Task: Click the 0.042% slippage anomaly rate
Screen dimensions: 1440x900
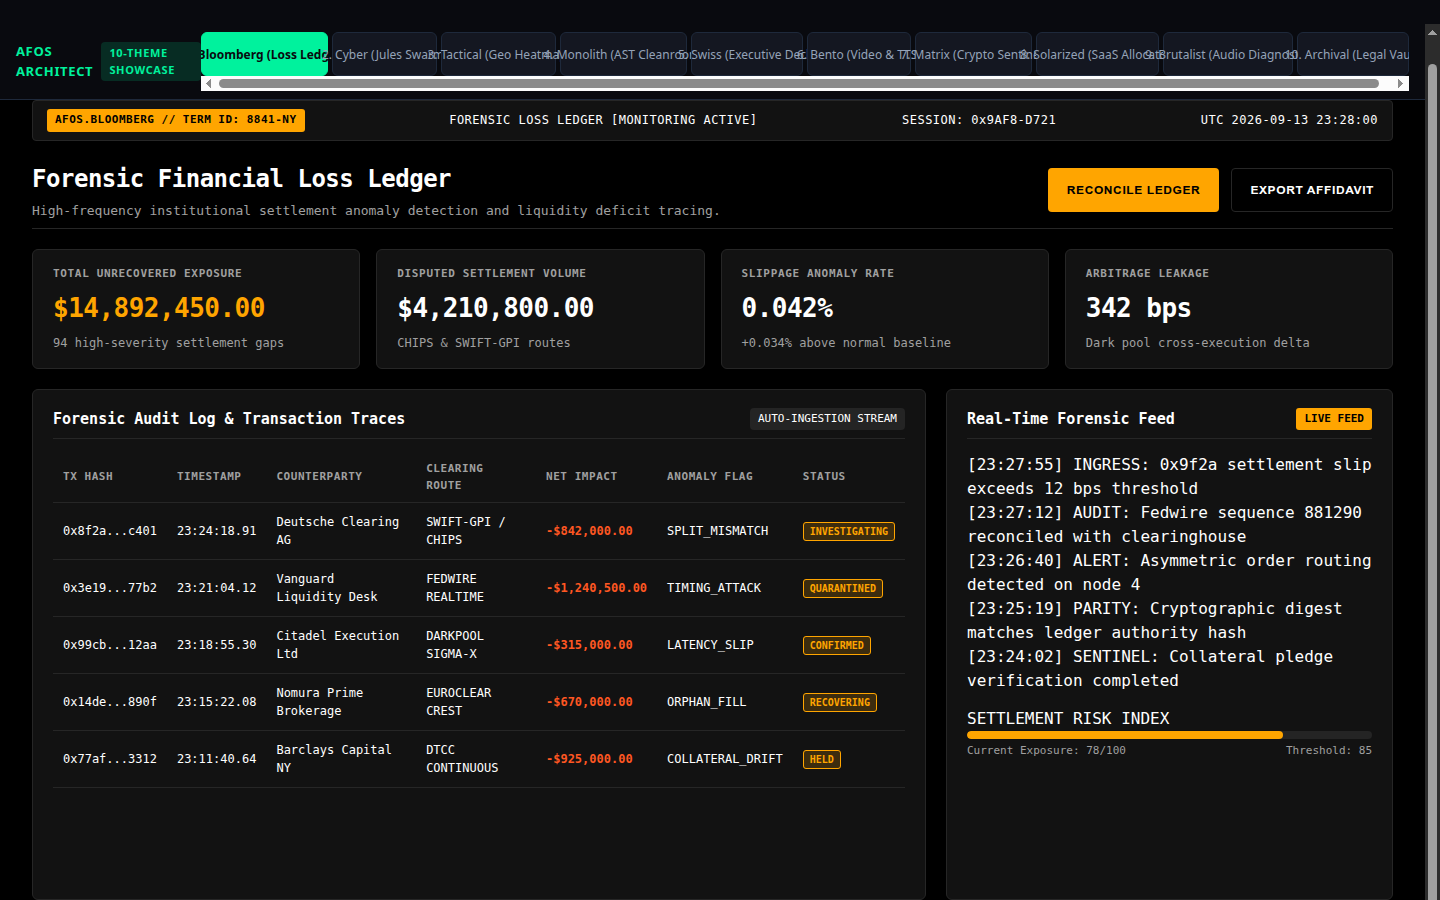Action: click(787, 308)
